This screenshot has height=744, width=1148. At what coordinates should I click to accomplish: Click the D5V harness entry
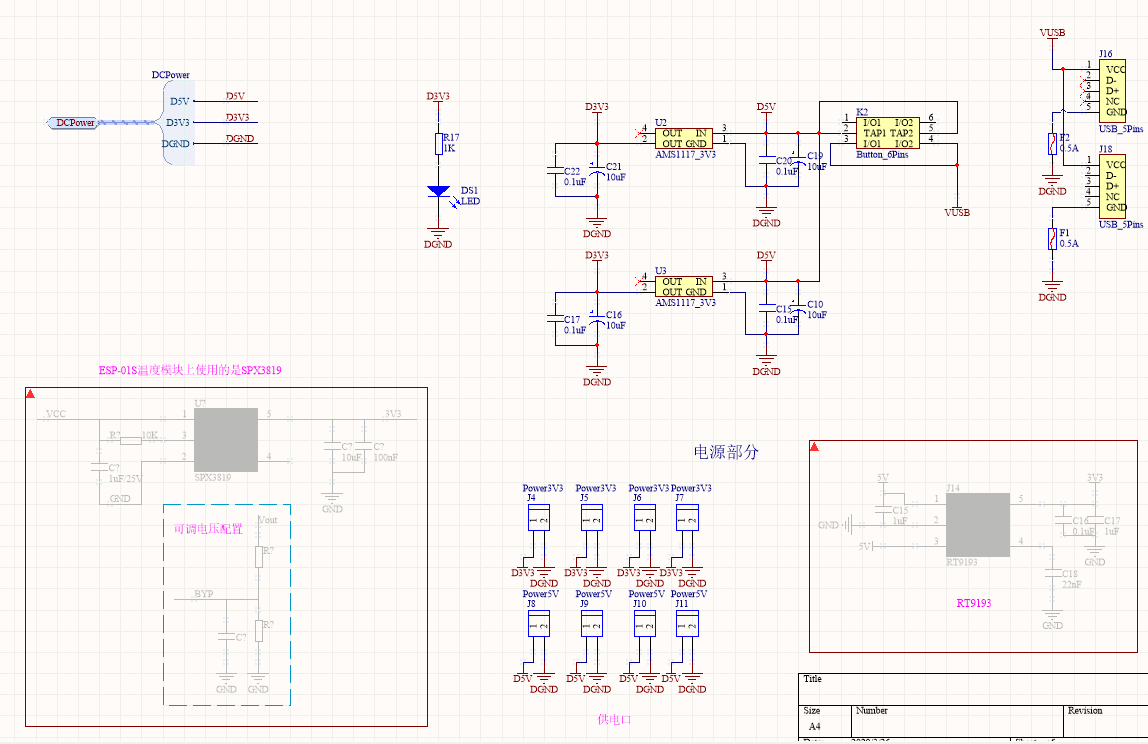[x=180, y=101]
